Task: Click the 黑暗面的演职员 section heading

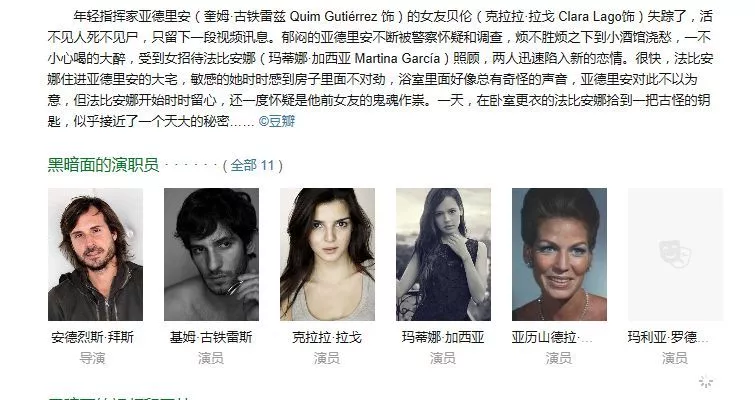Action: (x=103, y=165)
